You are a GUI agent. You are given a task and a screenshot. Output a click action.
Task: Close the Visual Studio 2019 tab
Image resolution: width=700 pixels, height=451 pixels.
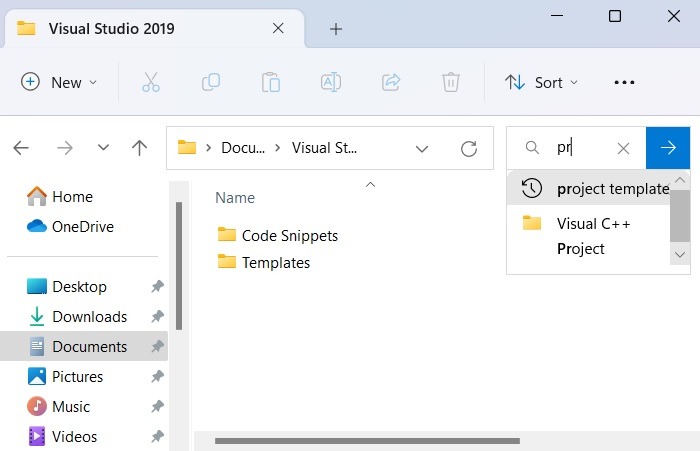tap(278, 29)
